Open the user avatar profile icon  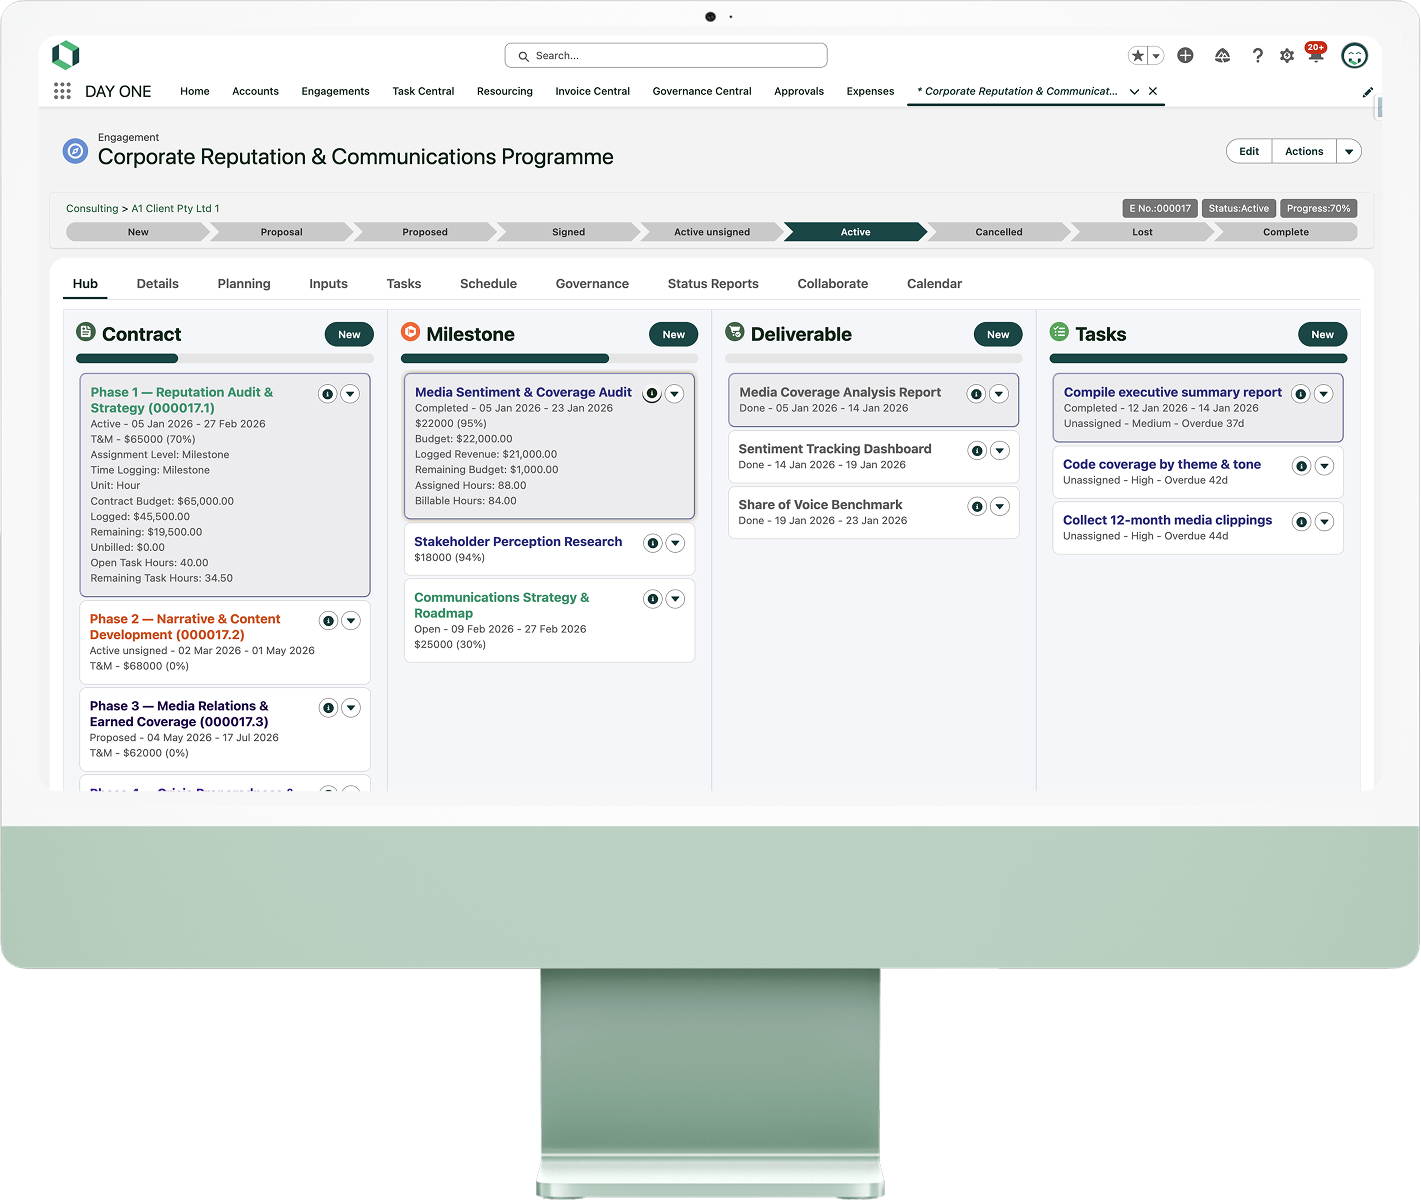(x=1354, y=56)
